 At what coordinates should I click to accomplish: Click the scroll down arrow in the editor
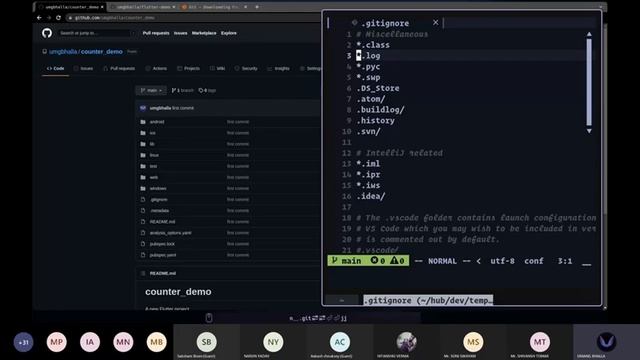point(589,131)
